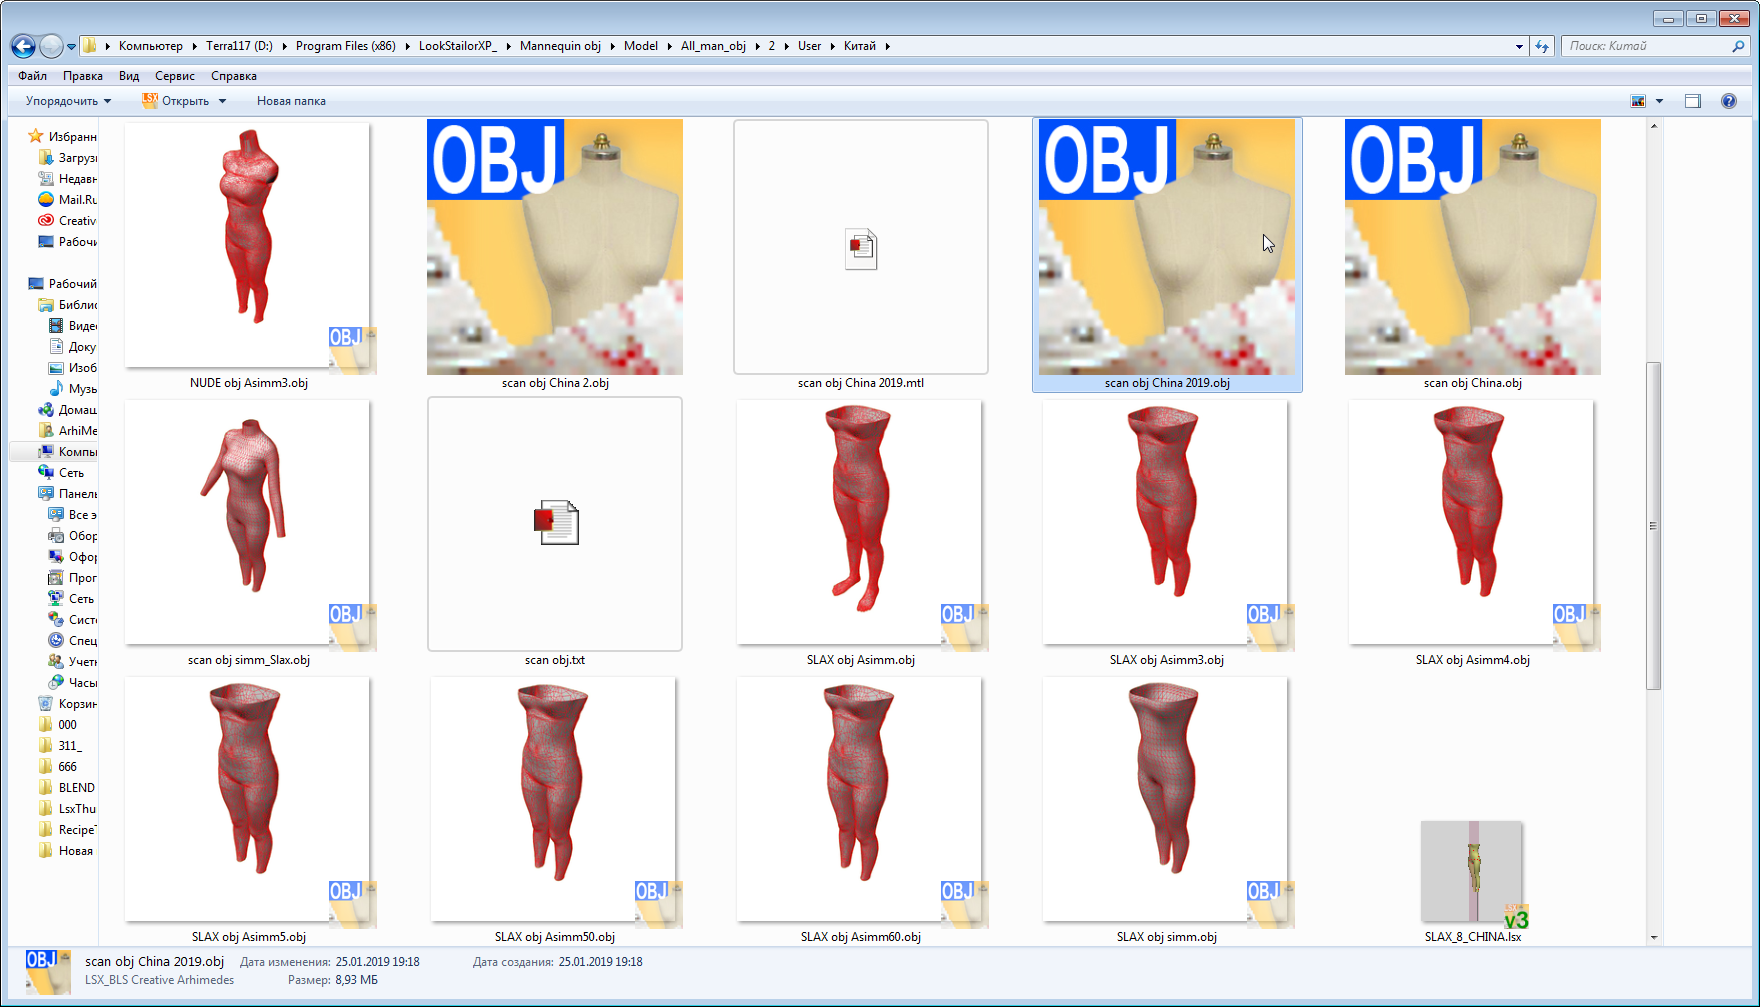Expand the Открыть options arrow
The image size is (1760, 1007).
(x=222, y=101)
